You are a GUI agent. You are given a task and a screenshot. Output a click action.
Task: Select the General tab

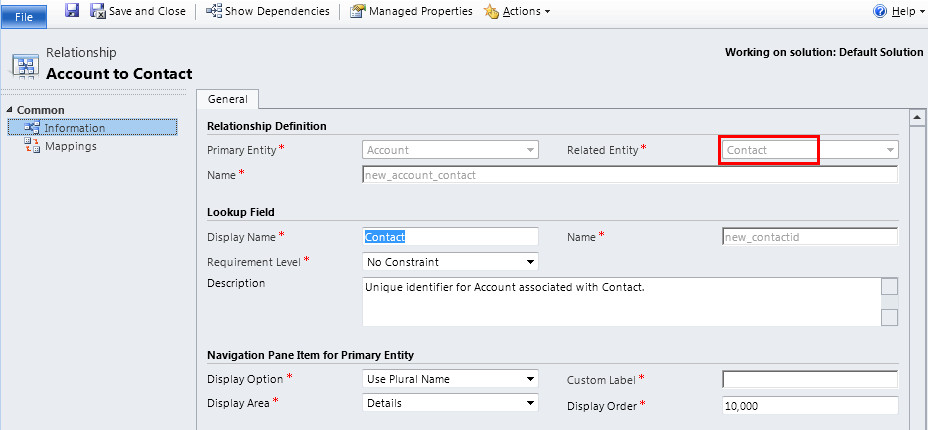tap(228, 99)
